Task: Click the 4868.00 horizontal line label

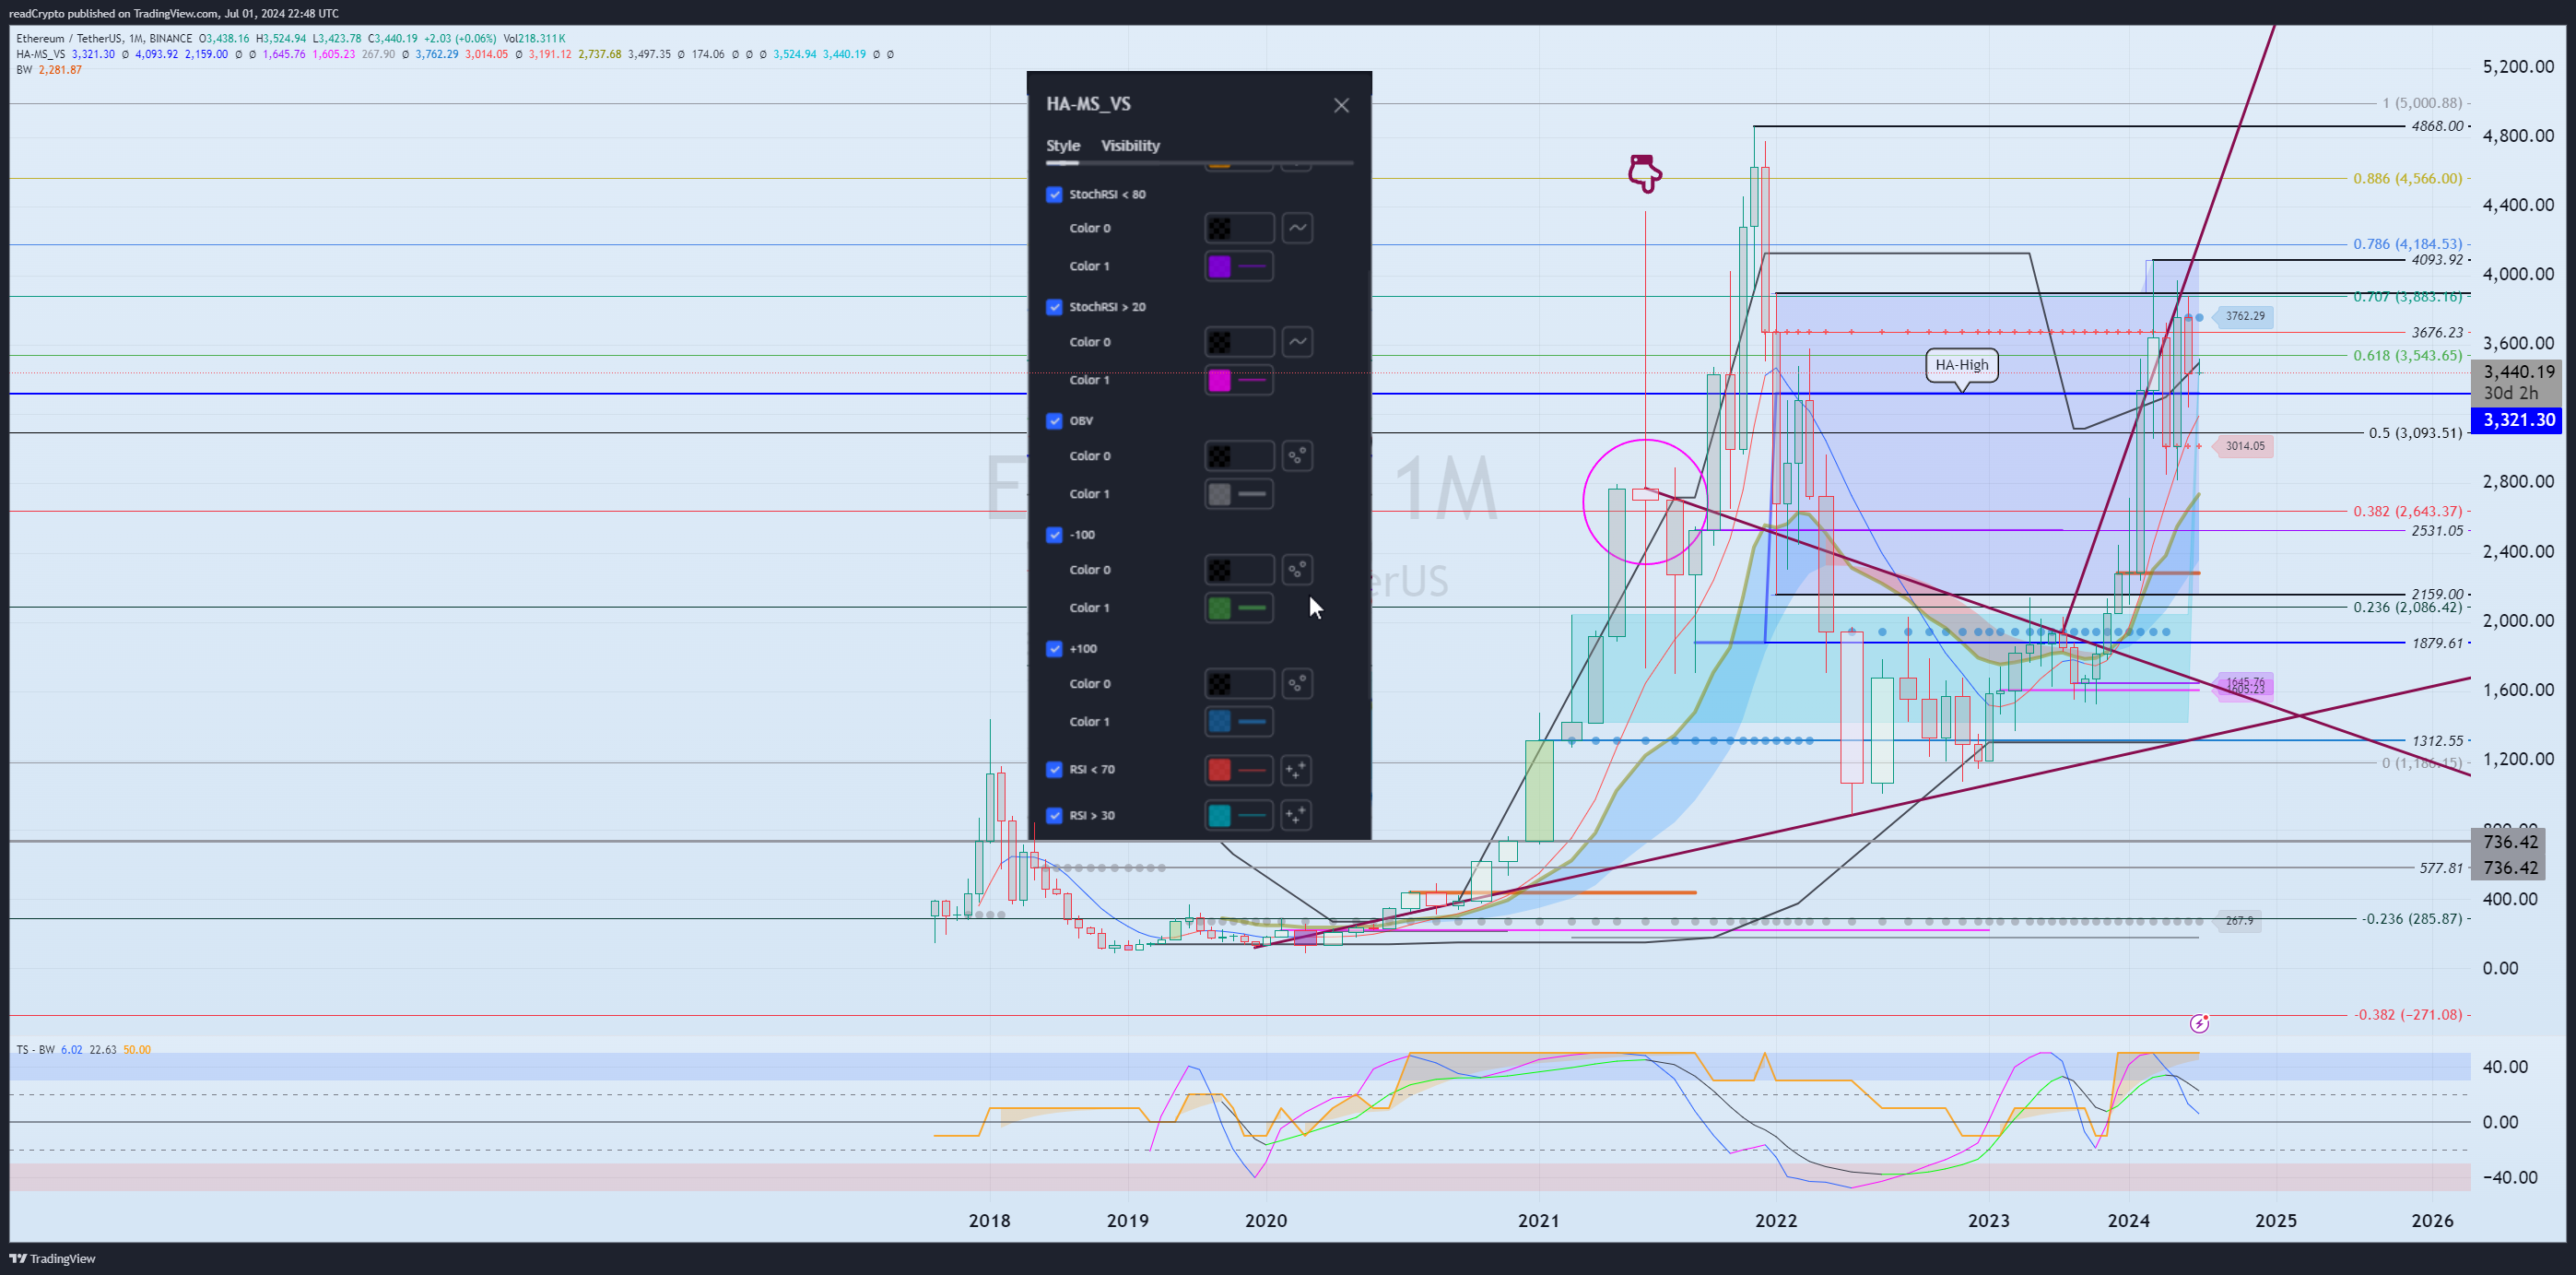Action: coord(2437,126)
